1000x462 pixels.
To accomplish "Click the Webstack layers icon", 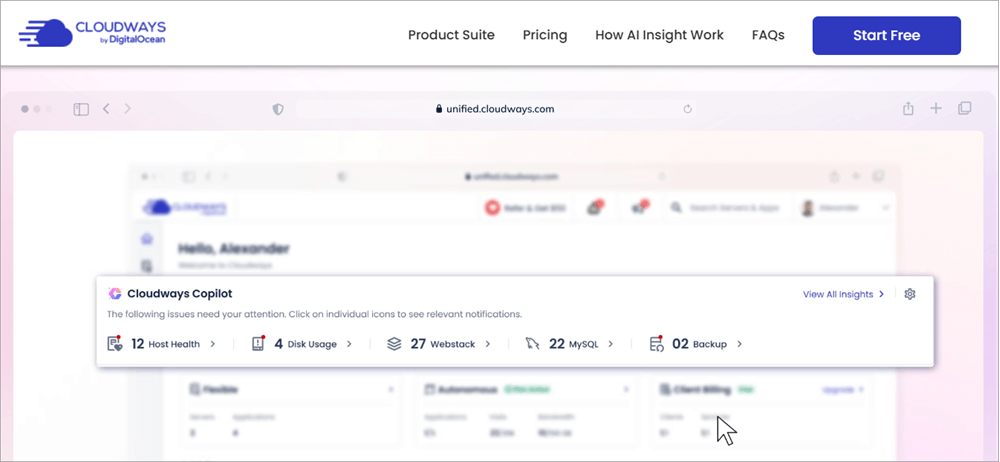I will point(394,344).
